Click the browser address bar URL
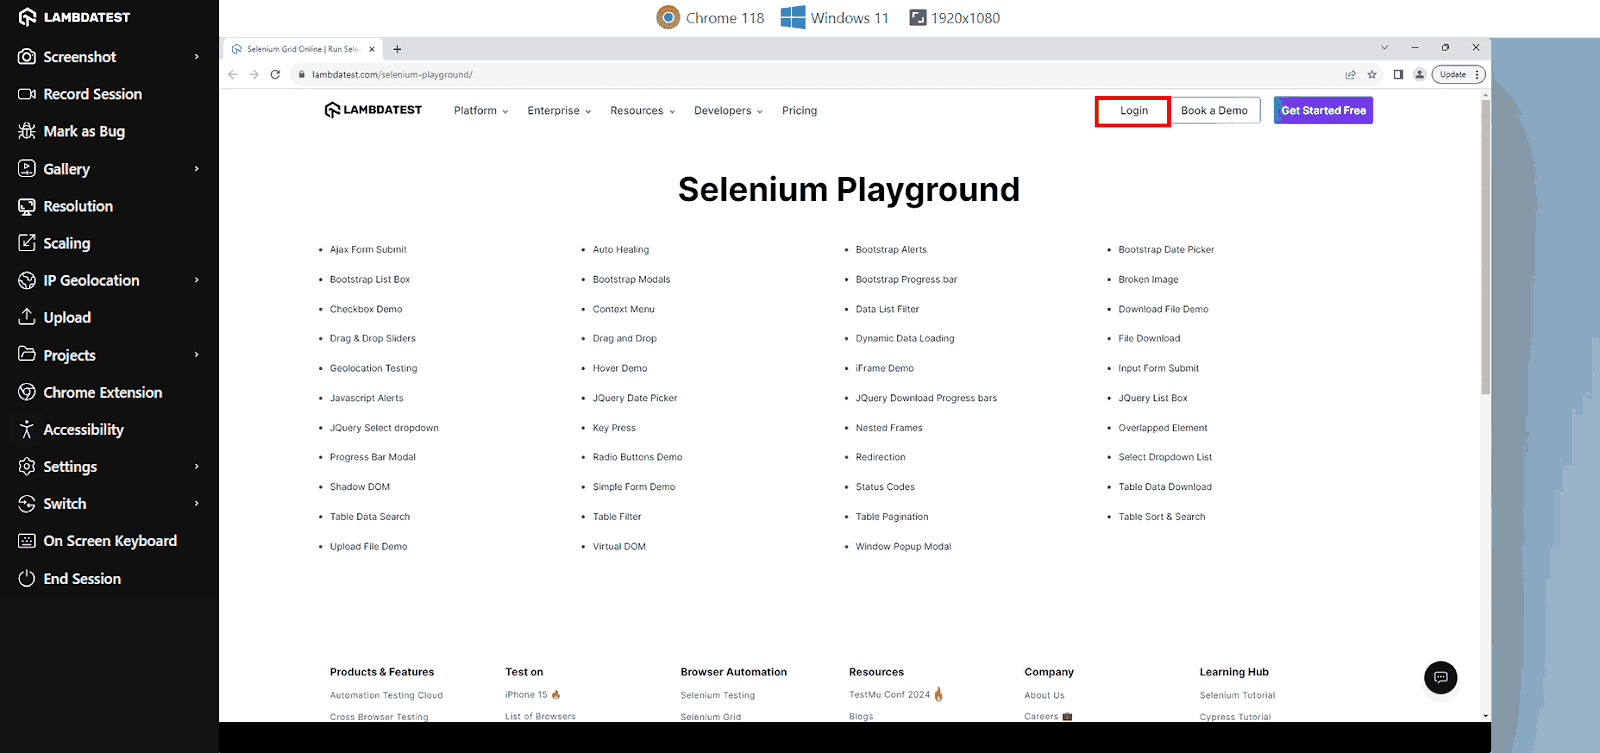This screenshot has height=753, width=1600. pos(392,75)
